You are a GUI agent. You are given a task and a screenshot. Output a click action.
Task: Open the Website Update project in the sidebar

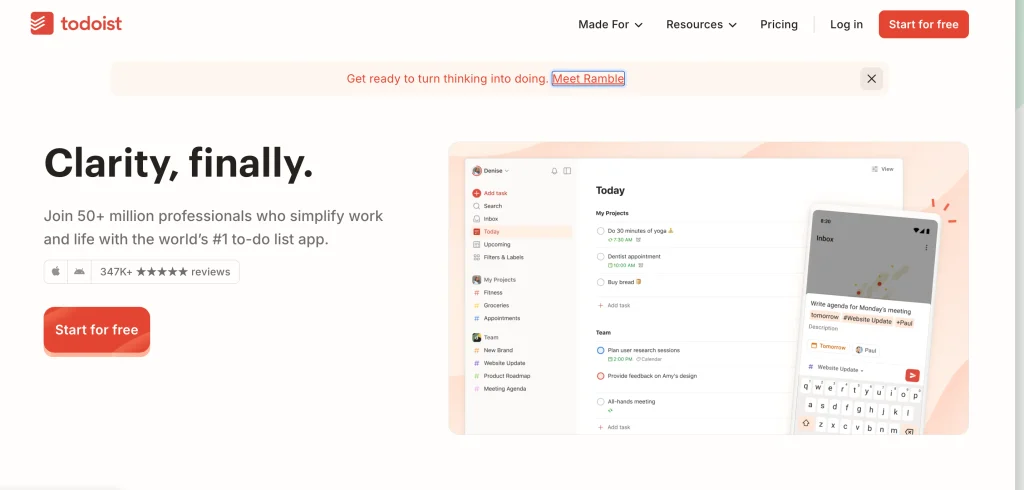[504, 363]
